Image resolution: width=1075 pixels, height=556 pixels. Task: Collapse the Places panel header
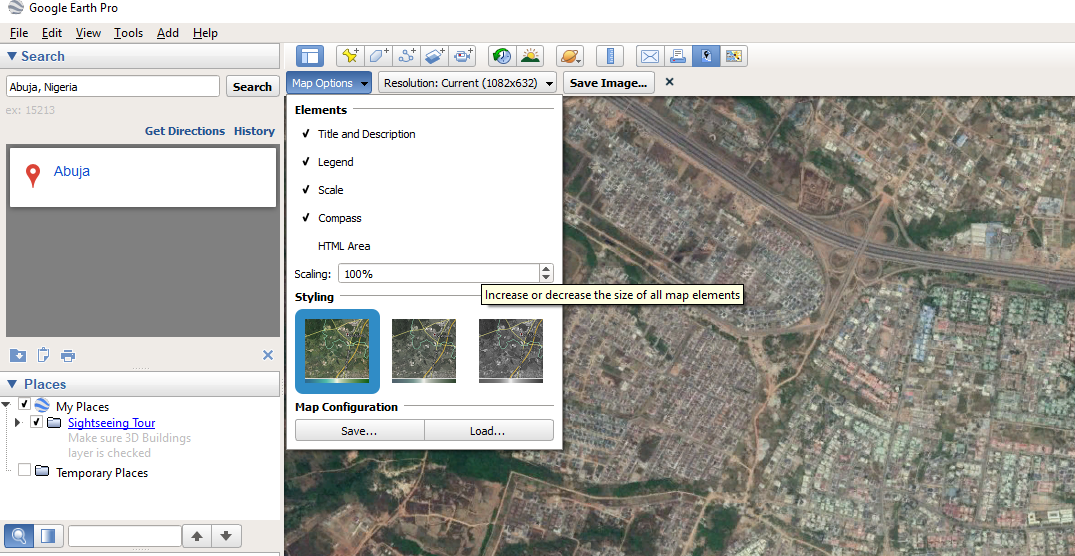(x=141, y=384)
